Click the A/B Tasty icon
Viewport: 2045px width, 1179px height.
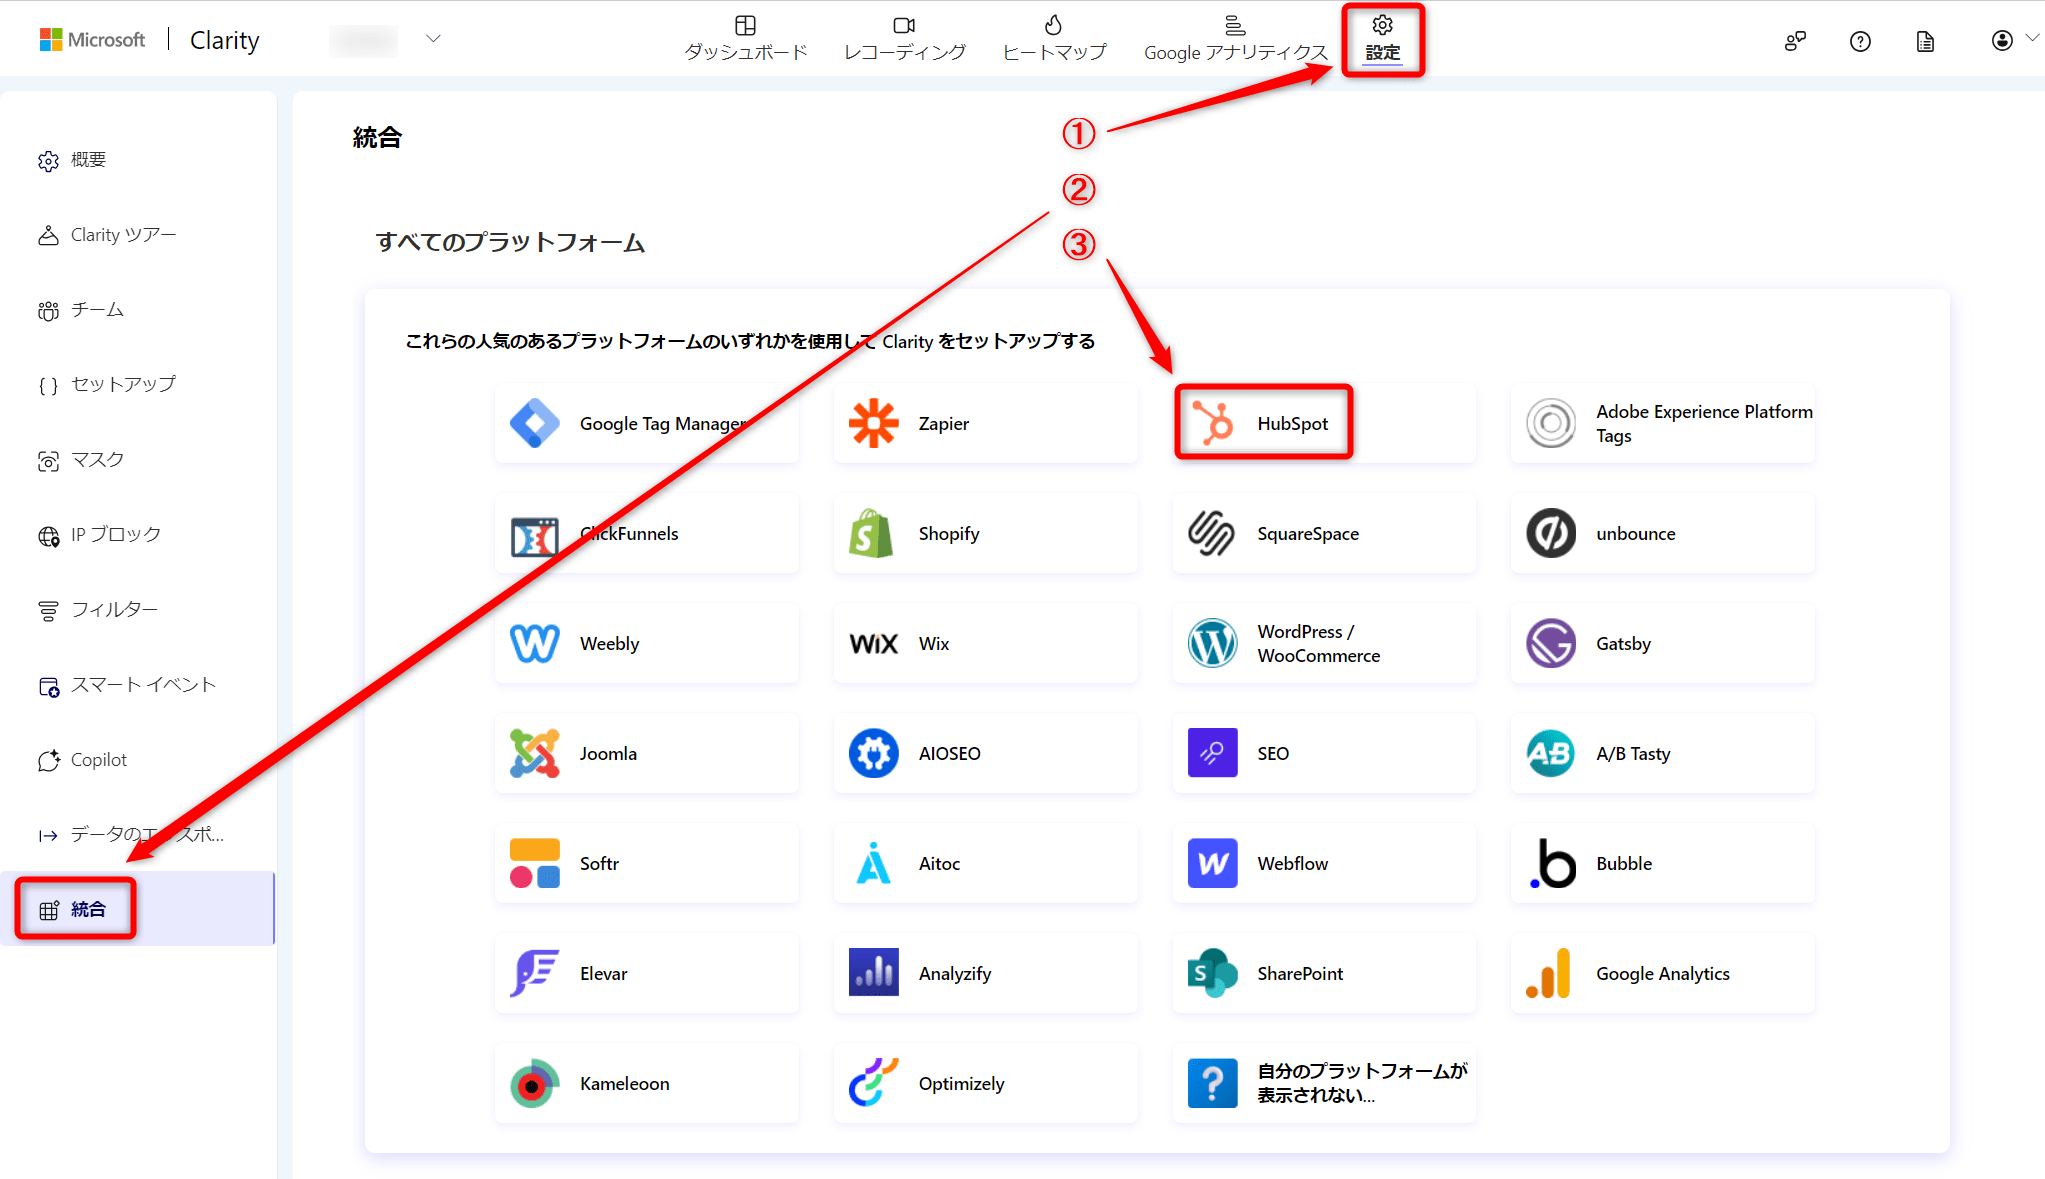pyautogui.click(x=1551, y=753)
